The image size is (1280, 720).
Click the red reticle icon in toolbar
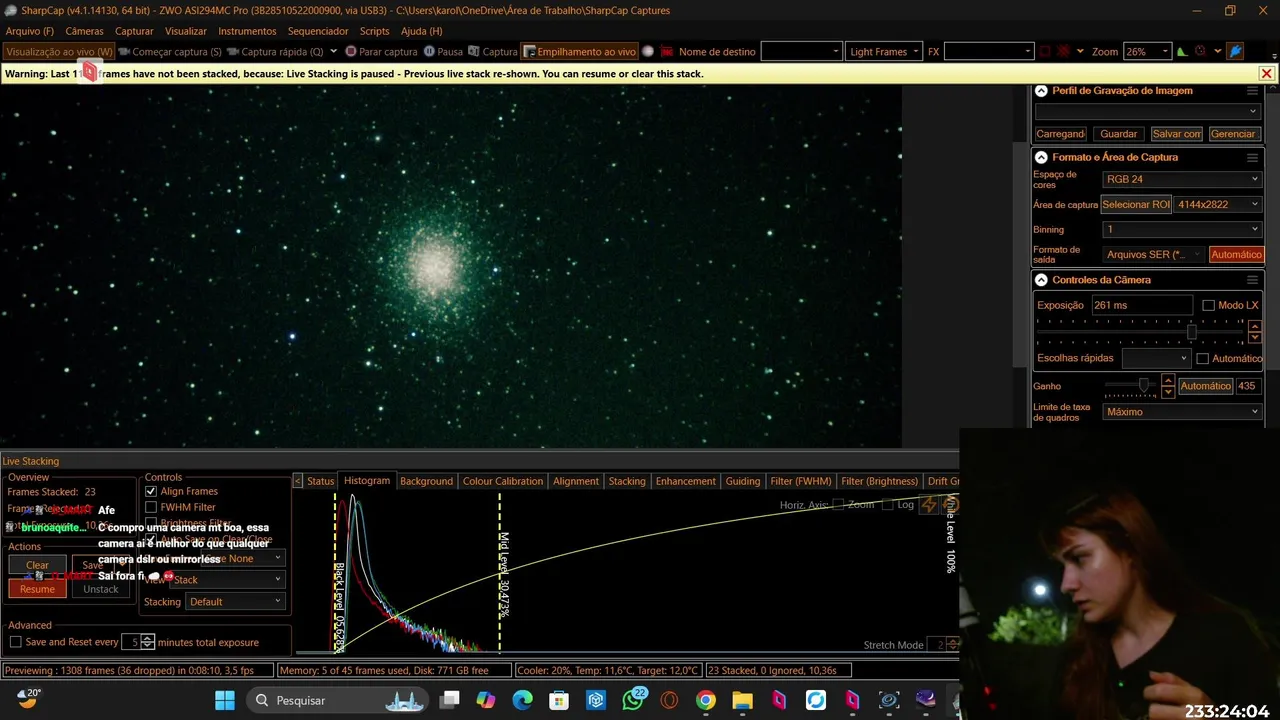1200,52
